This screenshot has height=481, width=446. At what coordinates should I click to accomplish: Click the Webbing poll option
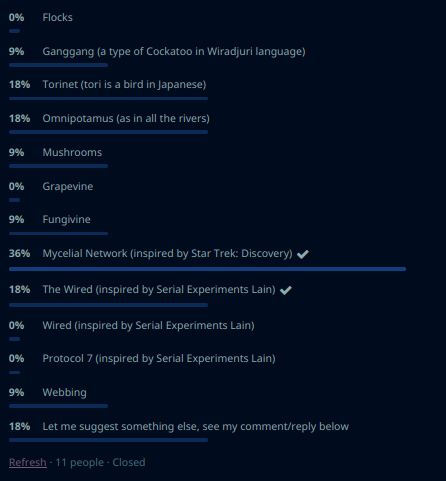pos(64,392)
